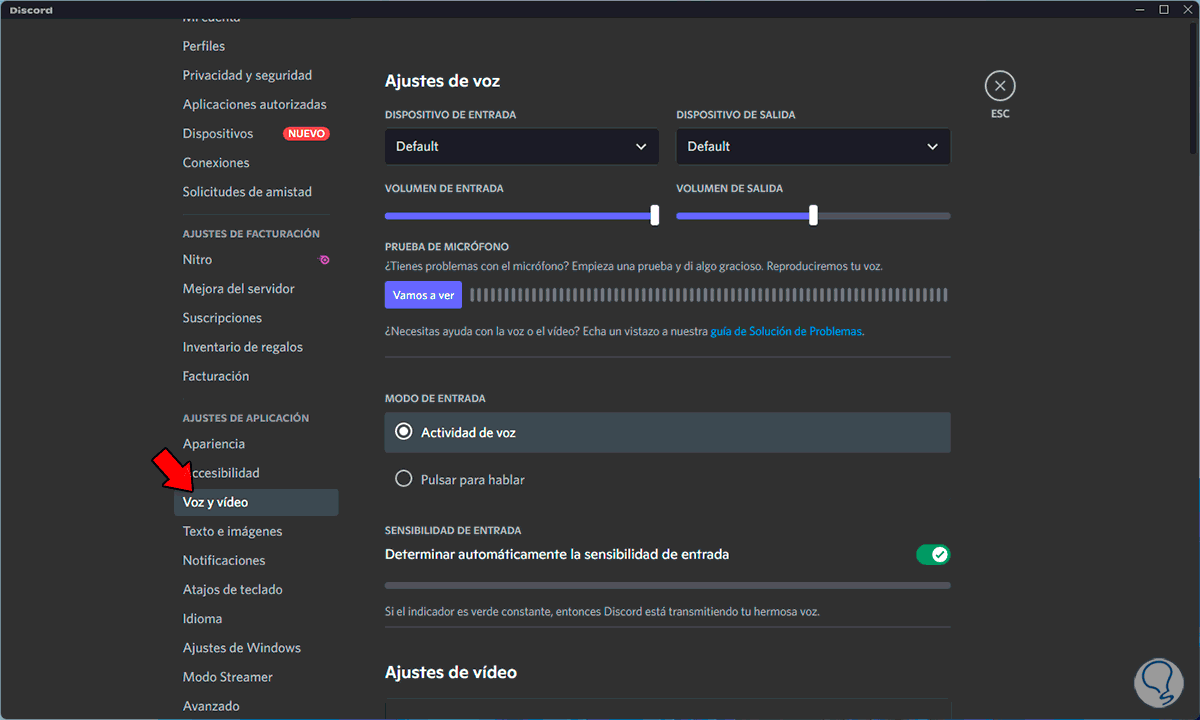This screenshot has height=720, width=1200.
Task: Click the NUEVO badge next to Dispositivos
Action: tap(306, 133)
